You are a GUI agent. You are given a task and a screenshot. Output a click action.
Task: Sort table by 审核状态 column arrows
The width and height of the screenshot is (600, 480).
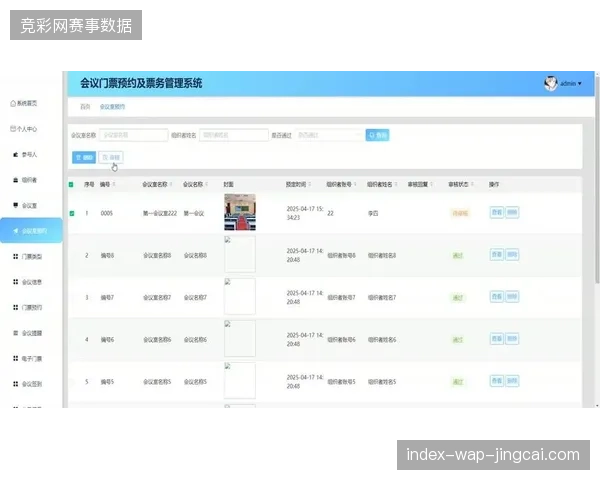(x=472, y=184)
